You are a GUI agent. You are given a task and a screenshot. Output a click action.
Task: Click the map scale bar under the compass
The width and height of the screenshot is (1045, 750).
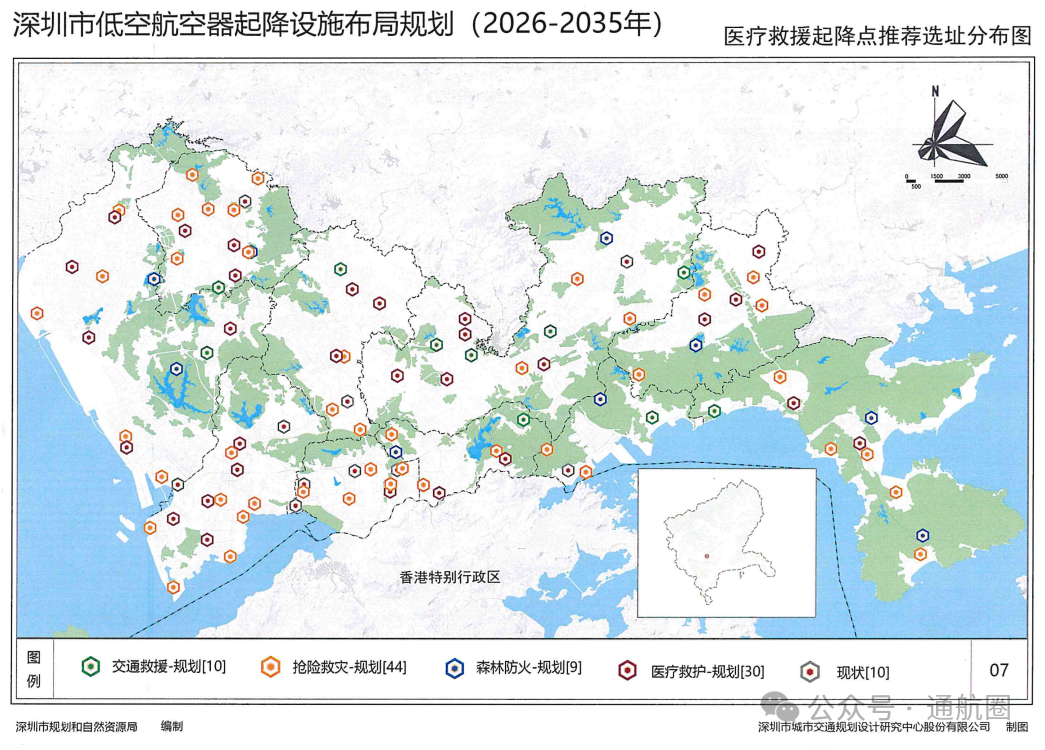(x=957, y=180)
